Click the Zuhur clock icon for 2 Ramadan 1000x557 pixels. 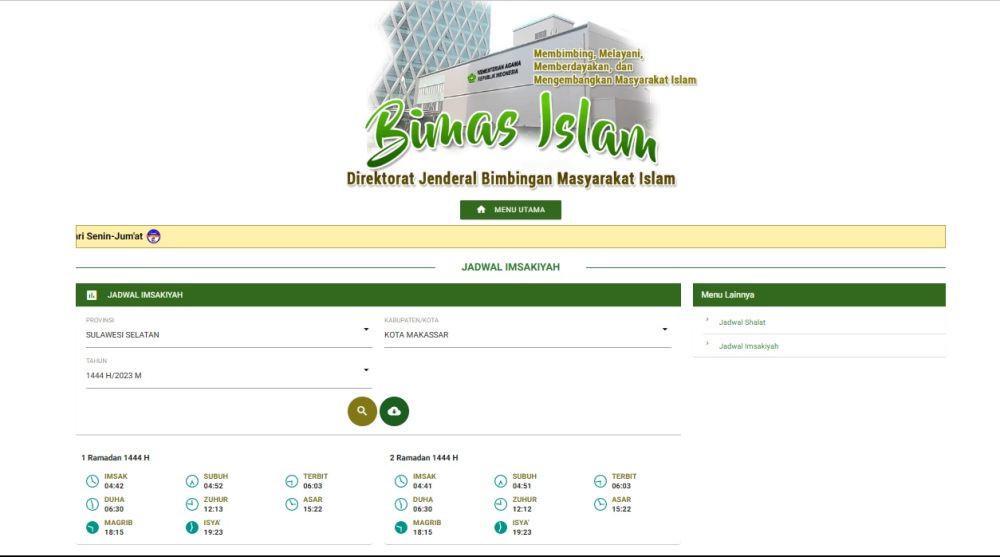click(x=501, y=505)
